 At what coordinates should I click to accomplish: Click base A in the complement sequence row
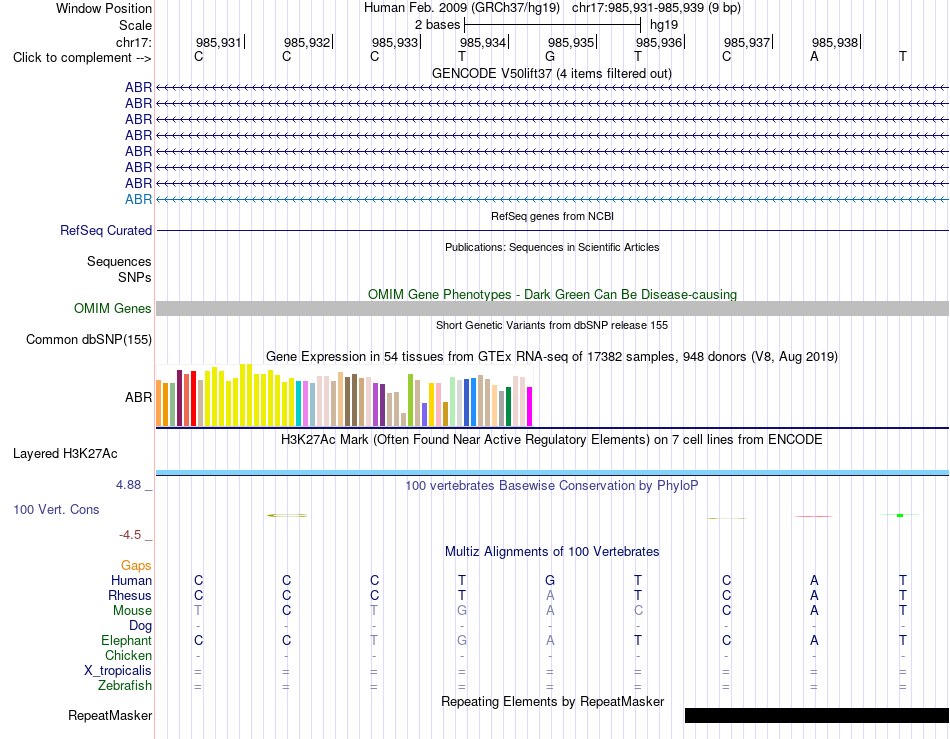[x=814, y=56]
